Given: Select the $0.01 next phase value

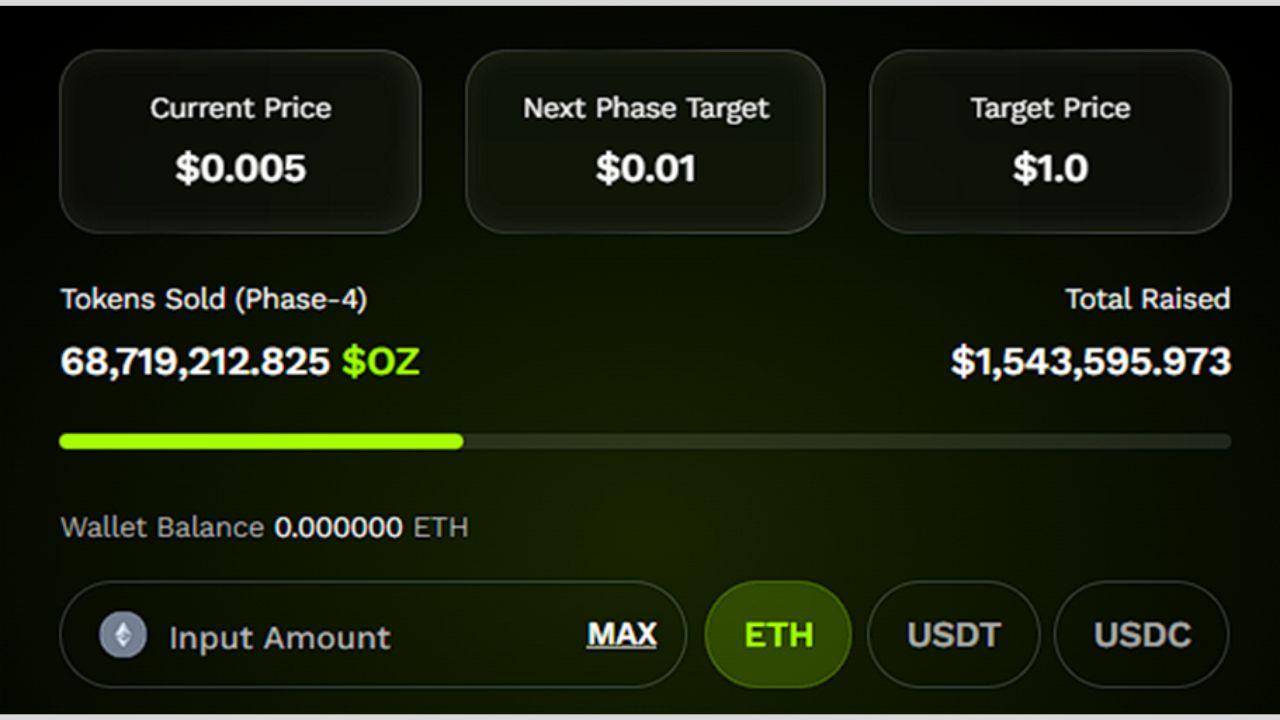Looking at the screenshot, I should 646,168.
